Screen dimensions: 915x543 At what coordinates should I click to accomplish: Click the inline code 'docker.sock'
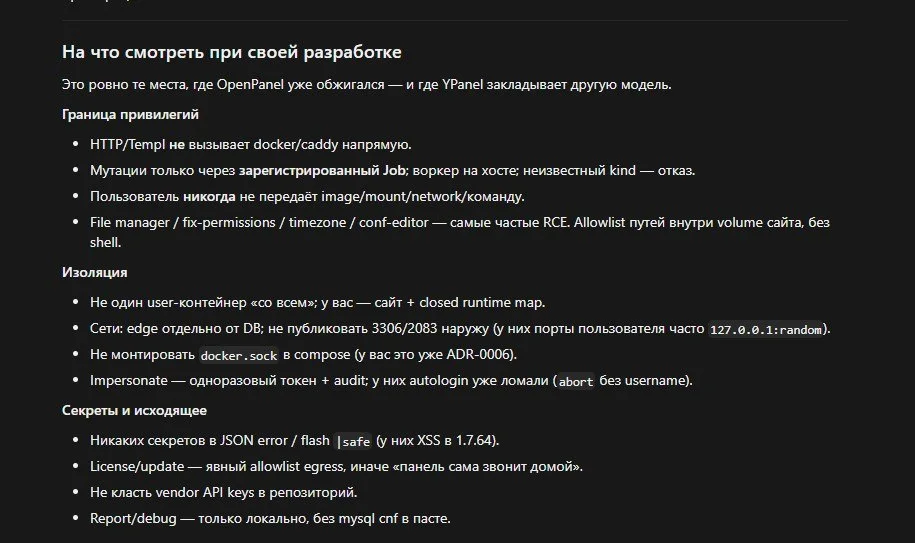click(239, 355)
